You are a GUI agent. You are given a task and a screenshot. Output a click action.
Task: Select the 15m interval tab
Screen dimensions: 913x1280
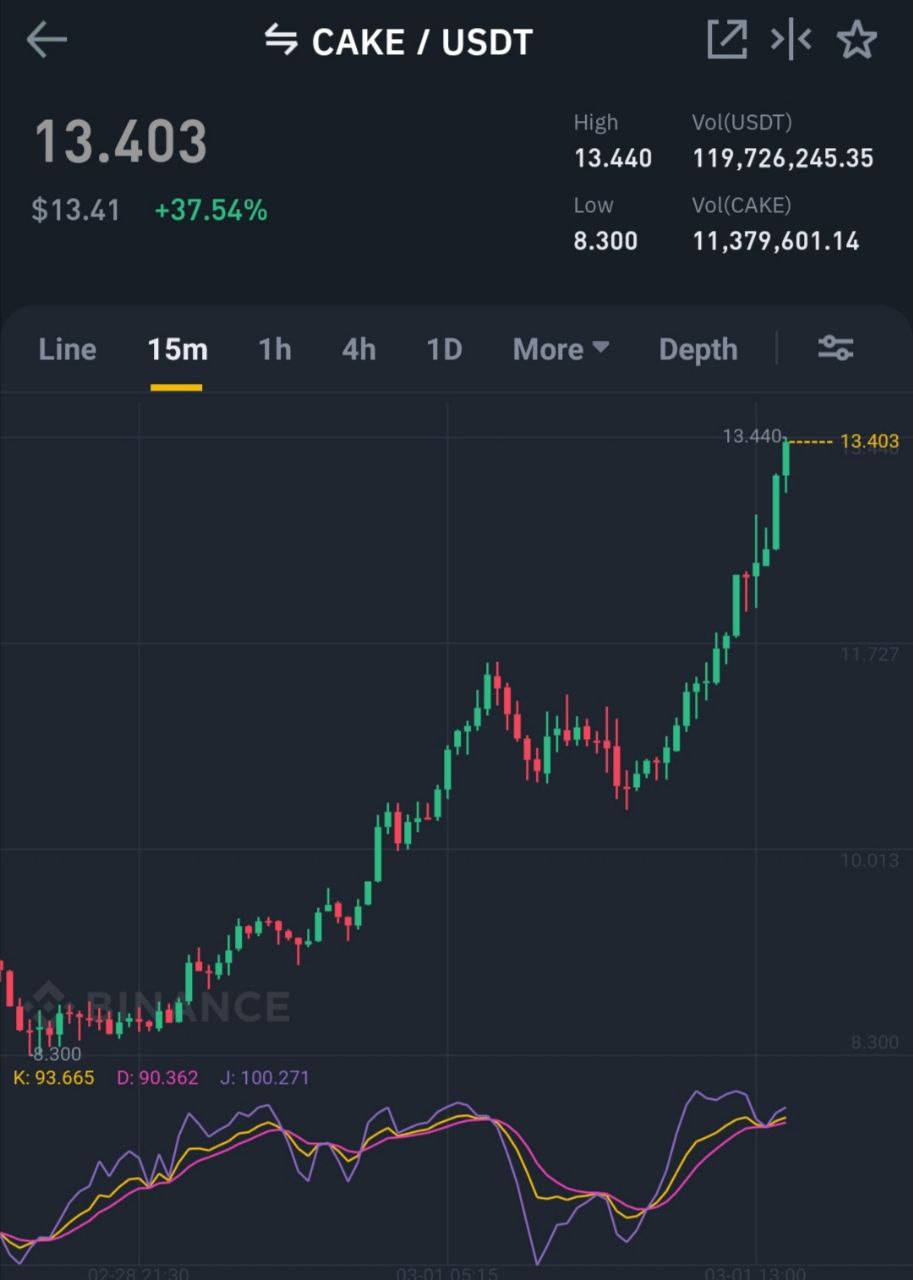pos(177,349)
